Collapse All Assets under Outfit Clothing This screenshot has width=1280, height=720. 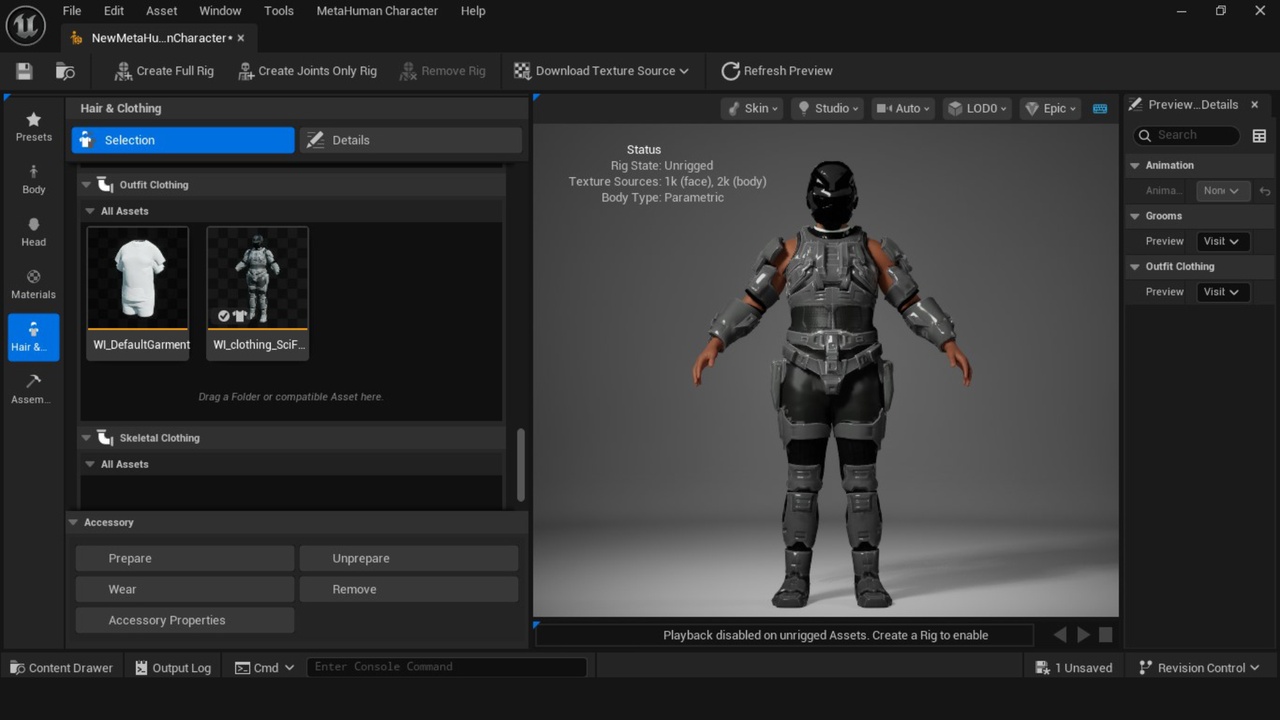click(89, 211)
